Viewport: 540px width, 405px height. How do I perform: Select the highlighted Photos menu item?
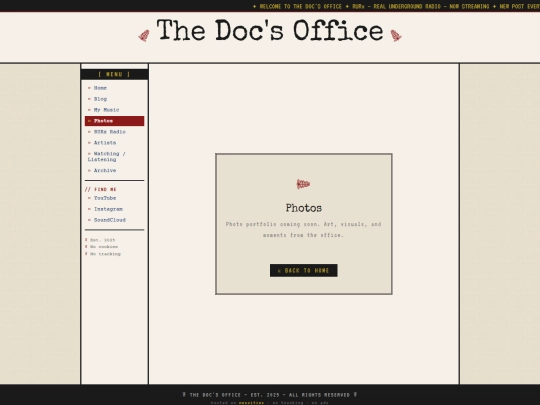coord(114,121)
